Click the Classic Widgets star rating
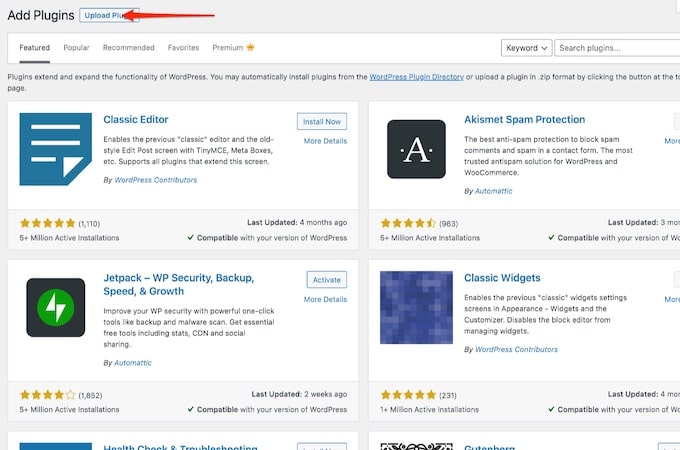Image resolution: width=680 pixels, height=450 pixels. (408, 395)
